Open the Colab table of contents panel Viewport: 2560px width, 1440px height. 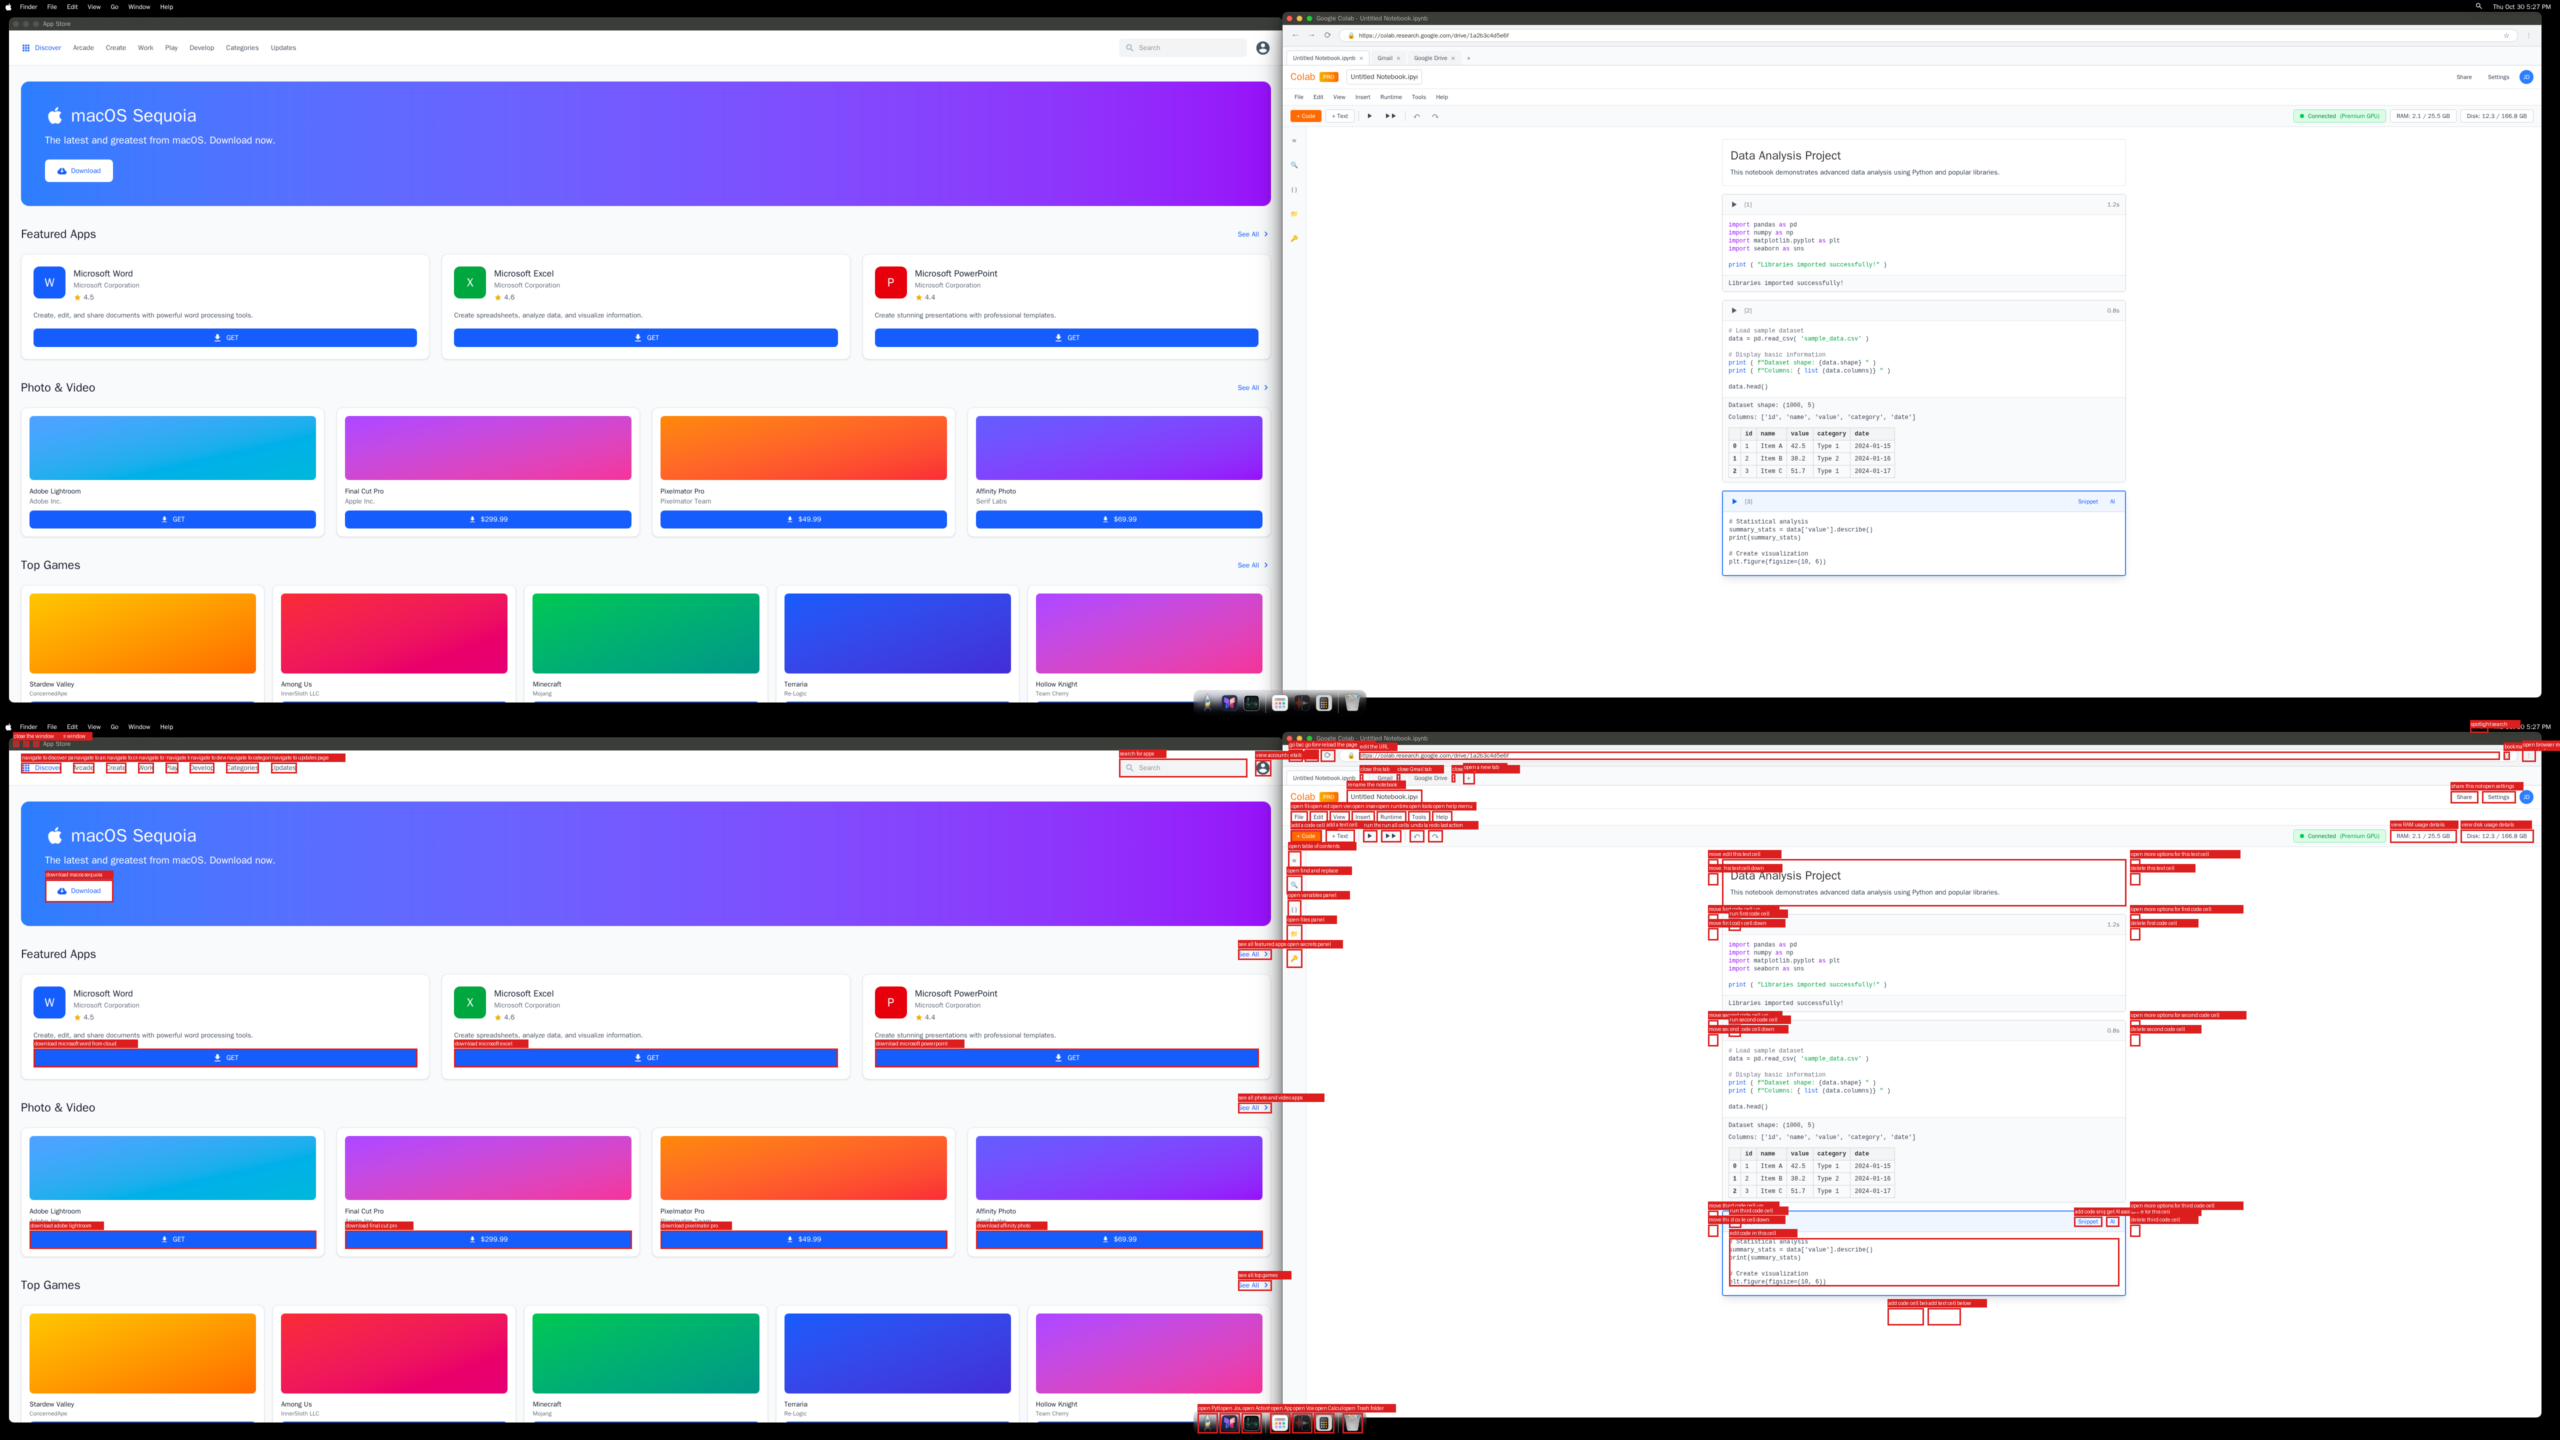tap(1294, 141)
